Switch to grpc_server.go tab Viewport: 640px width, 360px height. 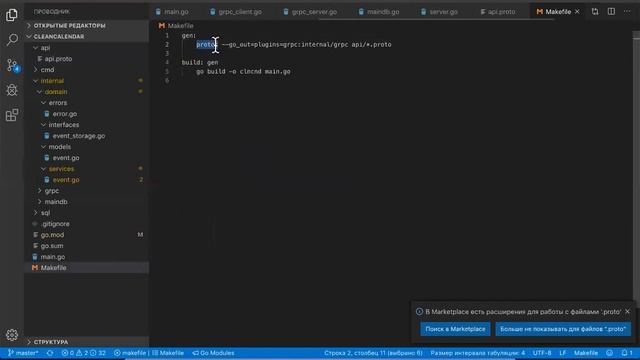(x=310, y=12)
